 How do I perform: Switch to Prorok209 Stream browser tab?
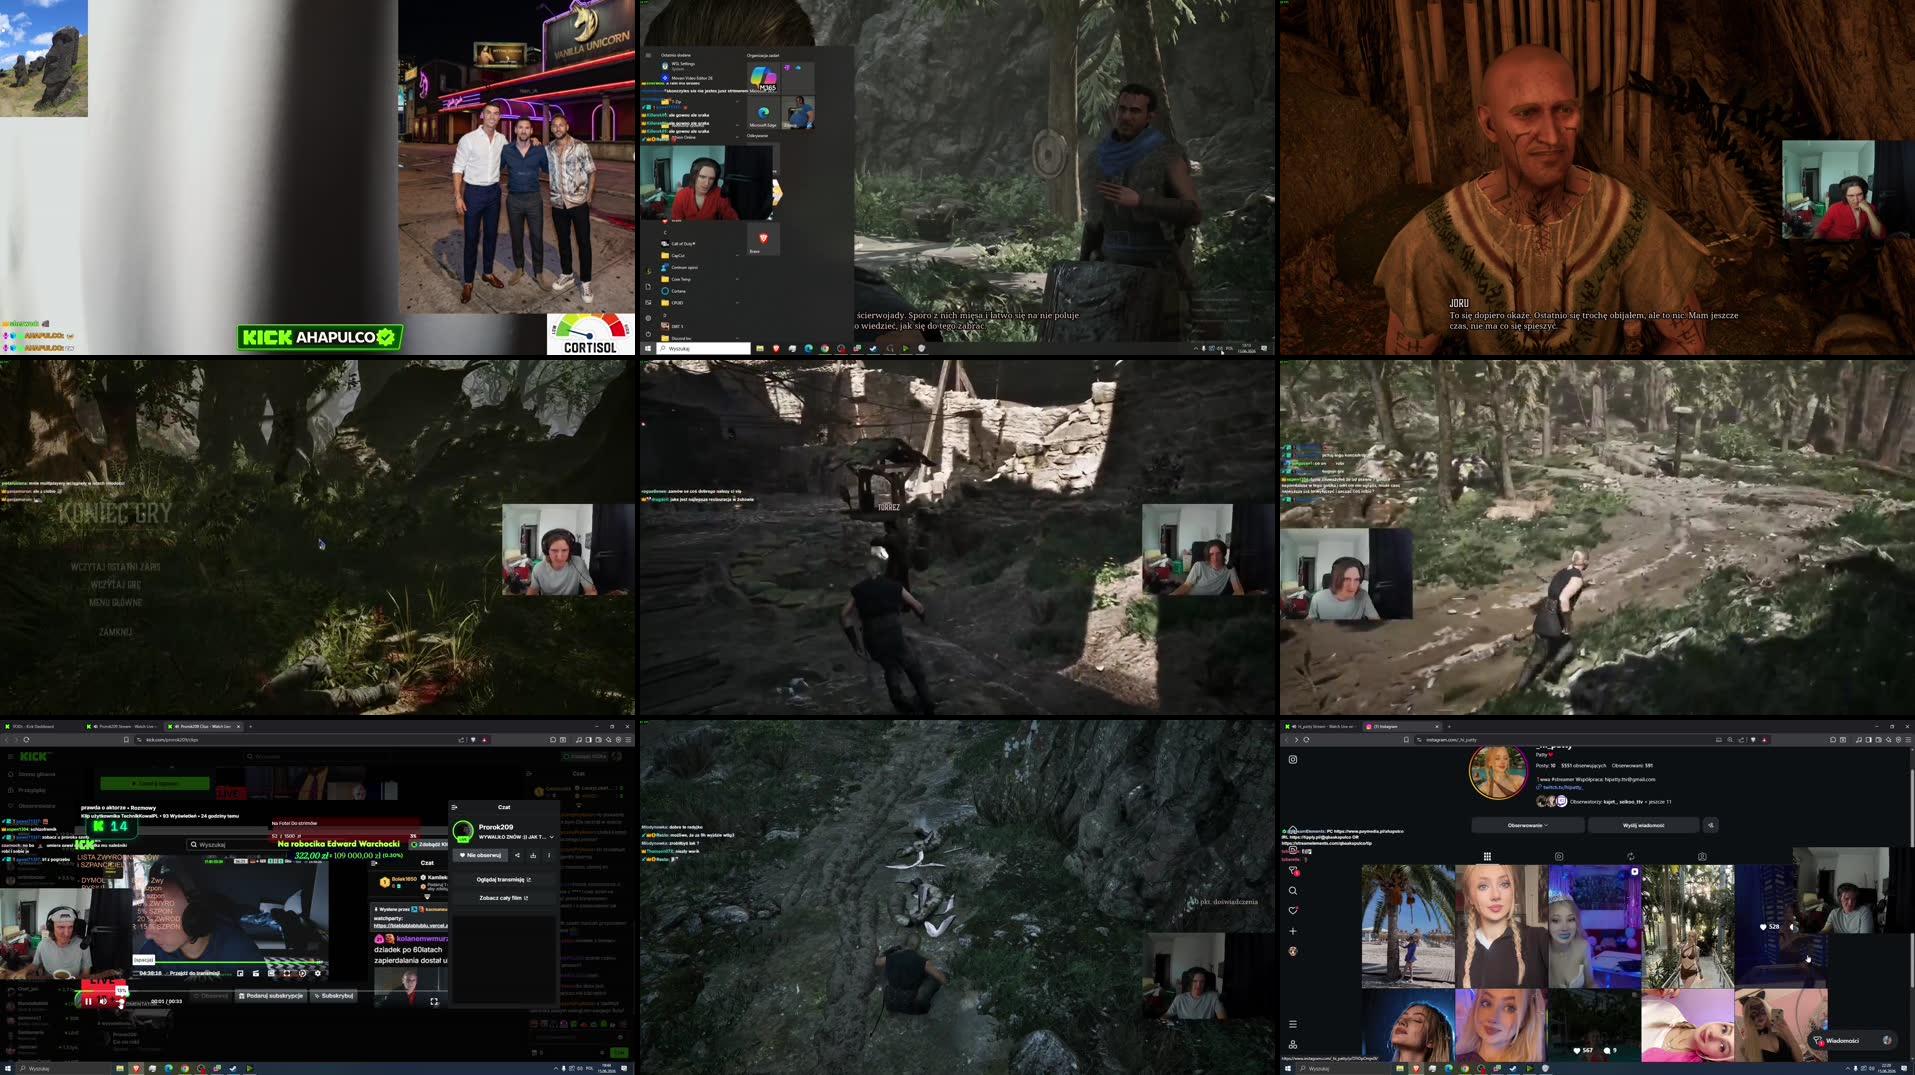point(123,726)
